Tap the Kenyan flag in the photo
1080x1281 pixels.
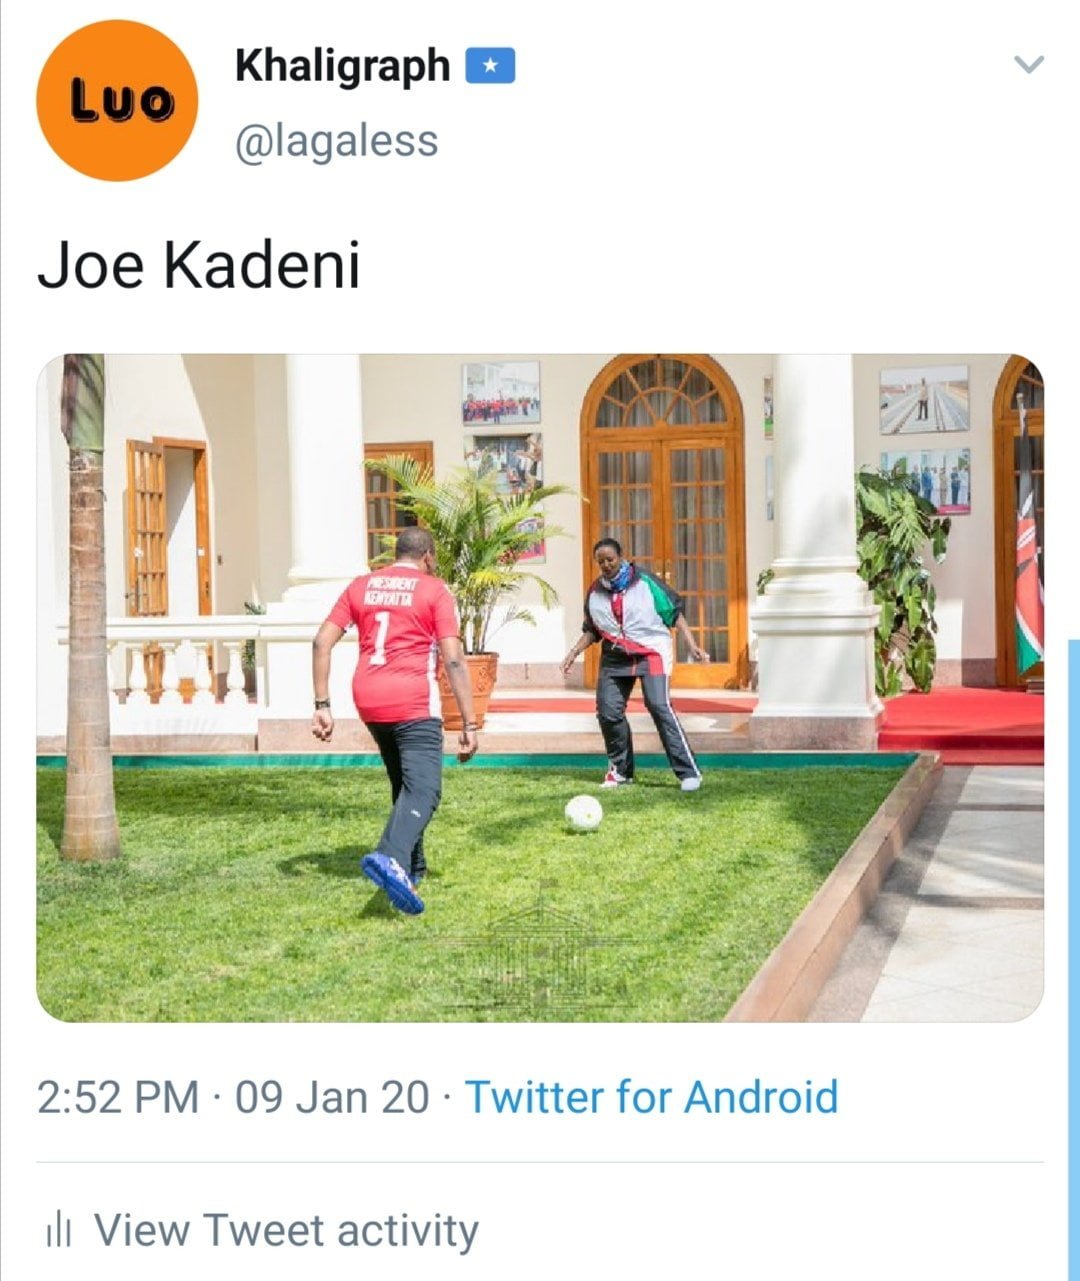click(1028, 590)
